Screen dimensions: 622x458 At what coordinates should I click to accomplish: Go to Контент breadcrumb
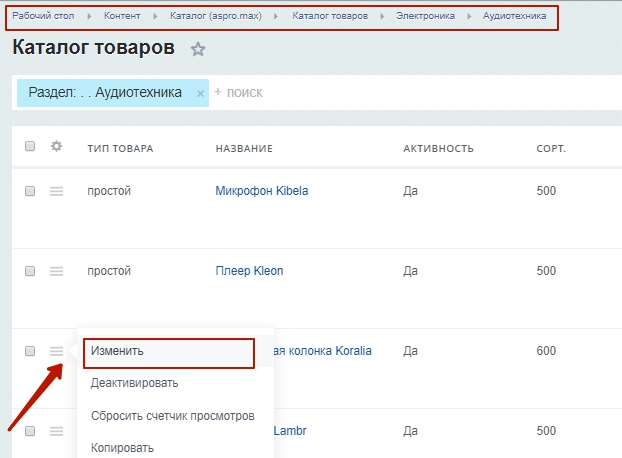coord(122,16)
